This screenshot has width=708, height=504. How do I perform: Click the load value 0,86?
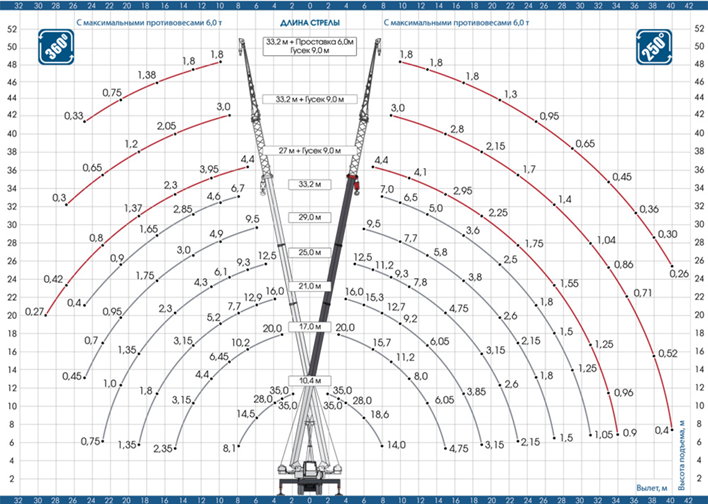[624, 265]
